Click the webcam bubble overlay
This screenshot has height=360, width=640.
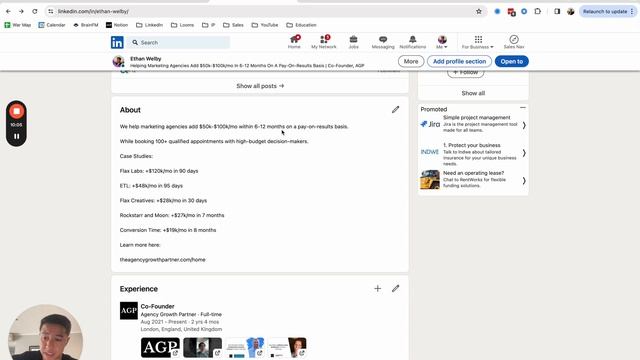45,333
